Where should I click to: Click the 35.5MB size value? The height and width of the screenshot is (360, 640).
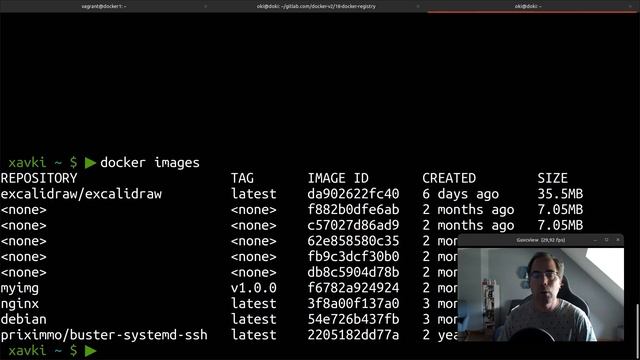point(560,194)
